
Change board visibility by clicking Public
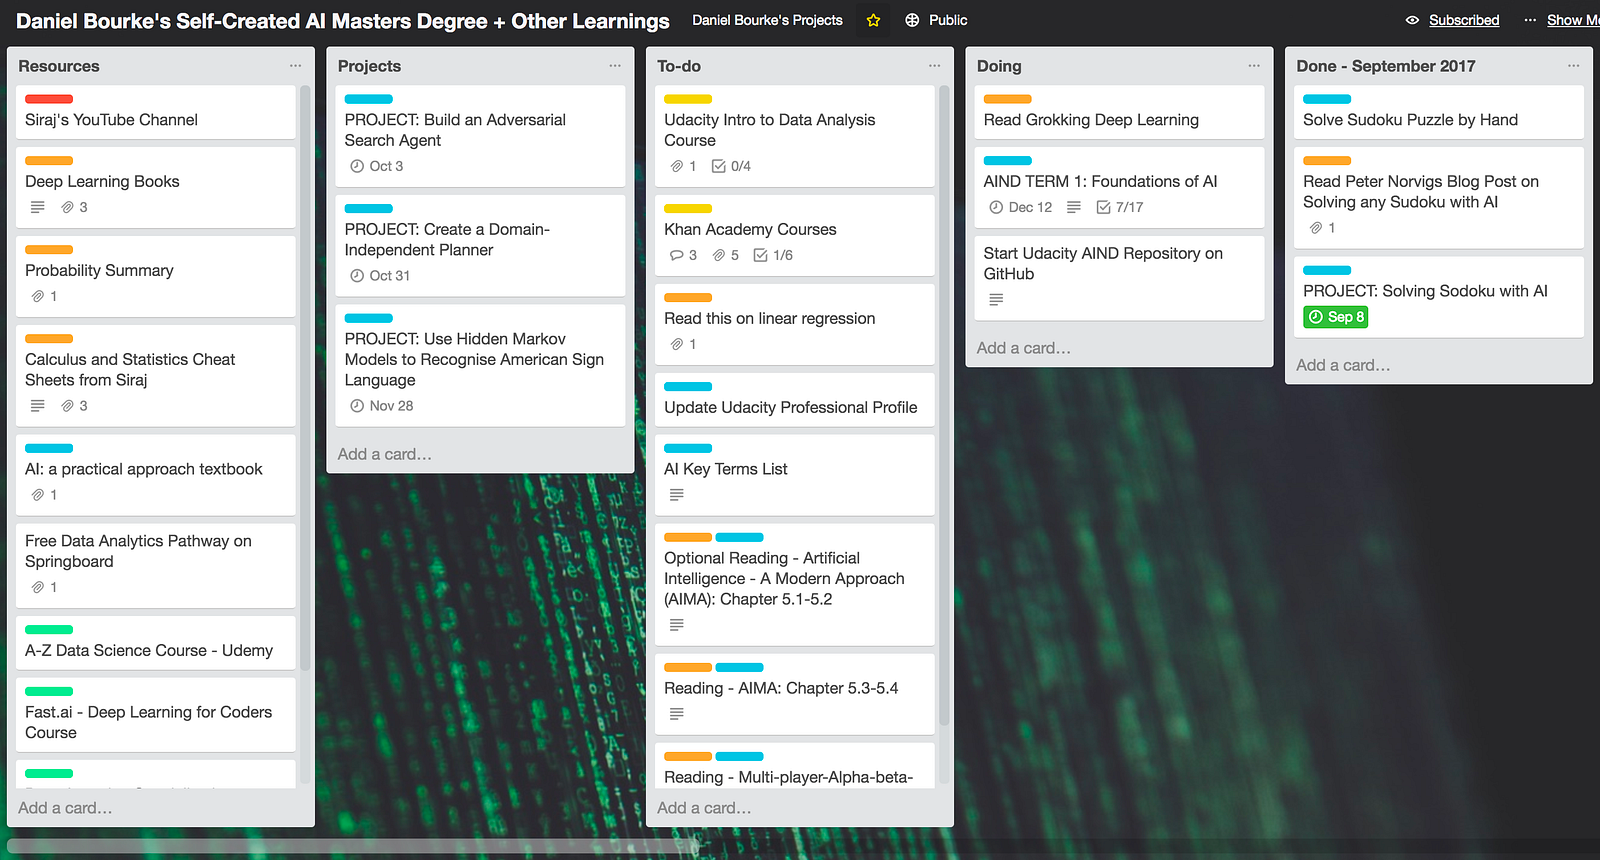click(x=948, y=20)
